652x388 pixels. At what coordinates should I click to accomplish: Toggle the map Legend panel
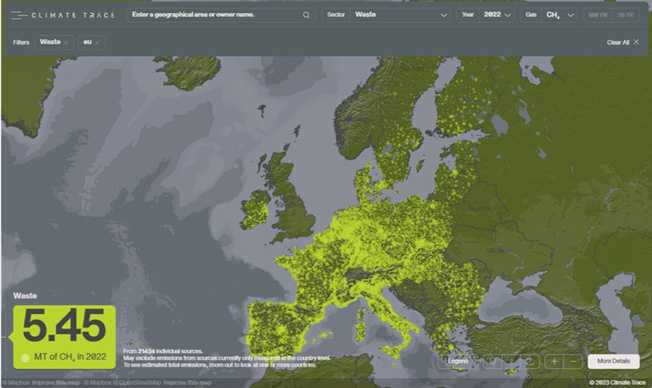(x=458, y=361)
